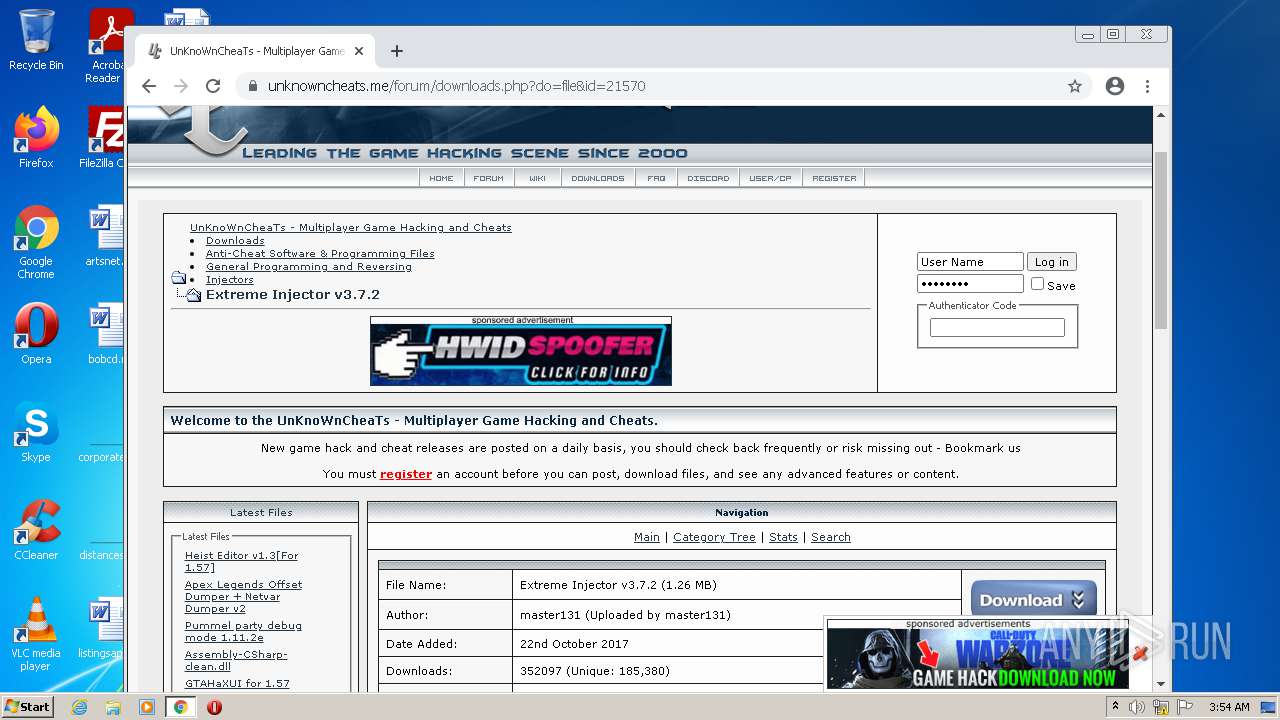This screenshot has height=720, width=1280.
Task: Open FORUM navigation item
Action: click(488, 178)
